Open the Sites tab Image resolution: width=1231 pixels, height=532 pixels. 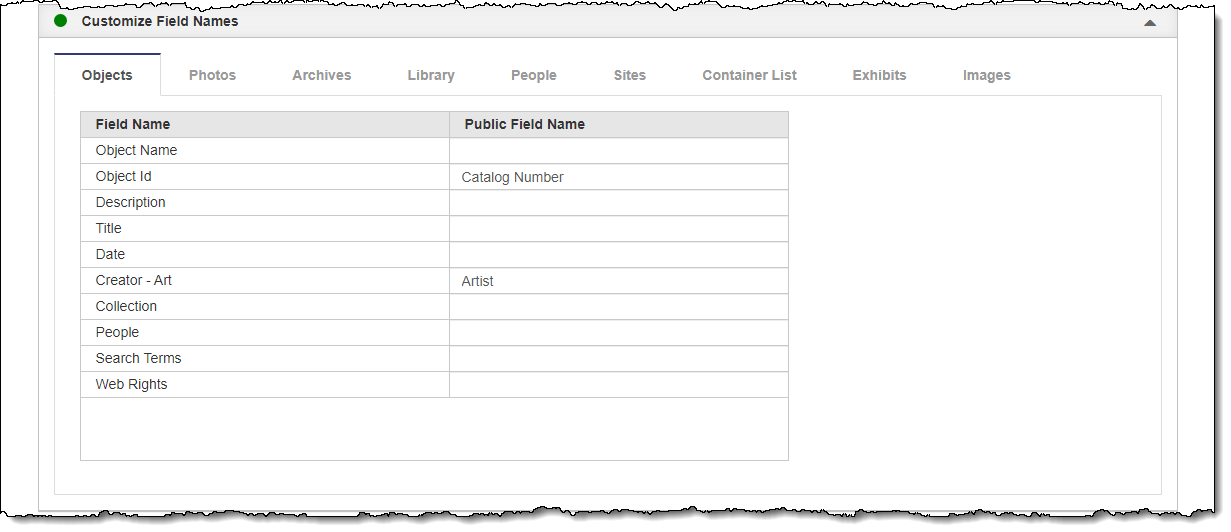tap(630, 75)
